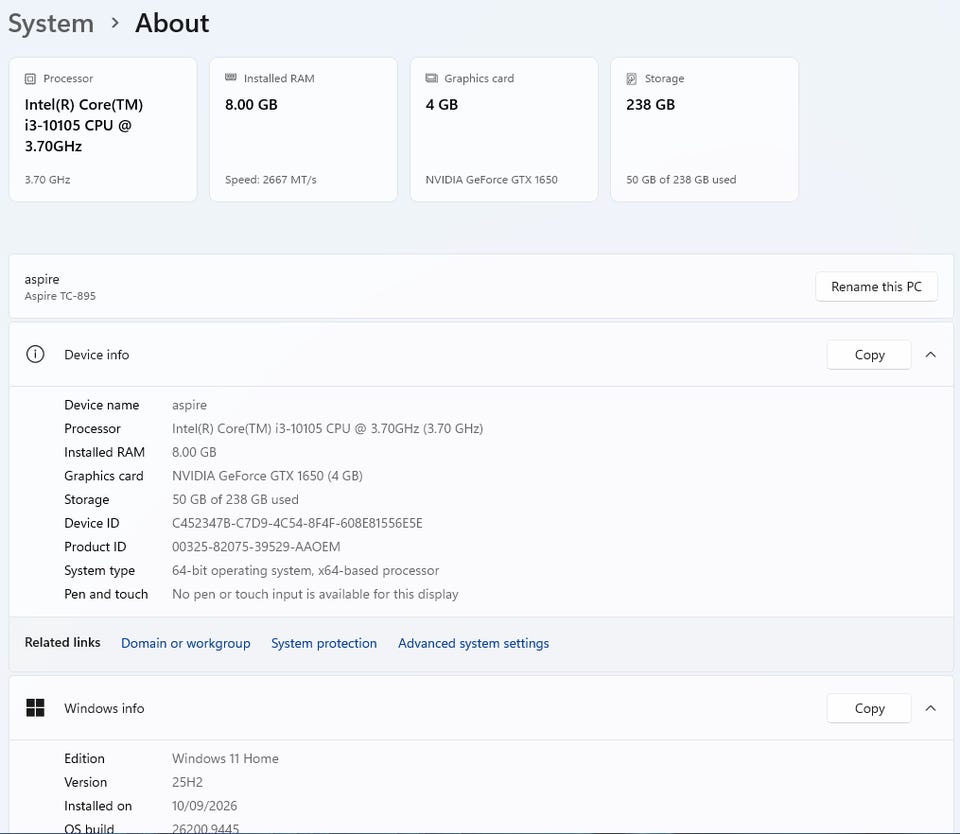The image size is (960, 834).
Task: Click the Aspire TC-895 model text
Action: click(60, 296)
